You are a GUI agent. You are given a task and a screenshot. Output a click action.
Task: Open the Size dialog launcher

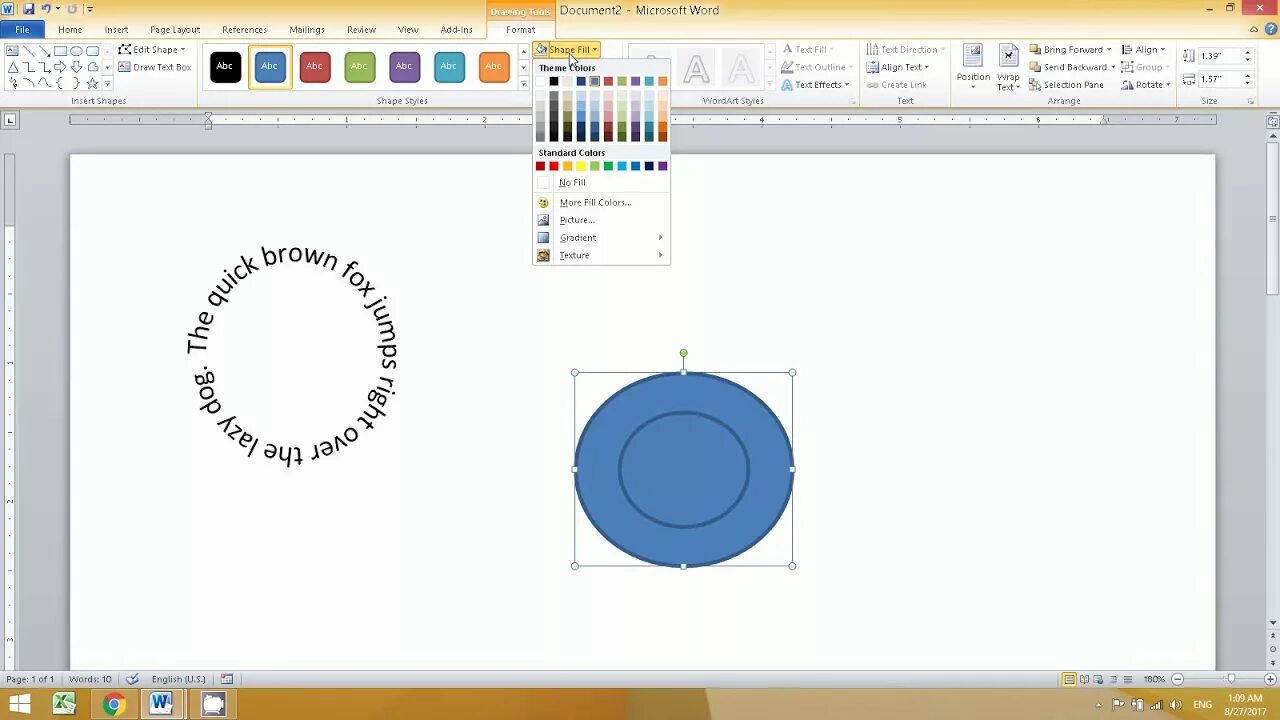pos(1250,101)
